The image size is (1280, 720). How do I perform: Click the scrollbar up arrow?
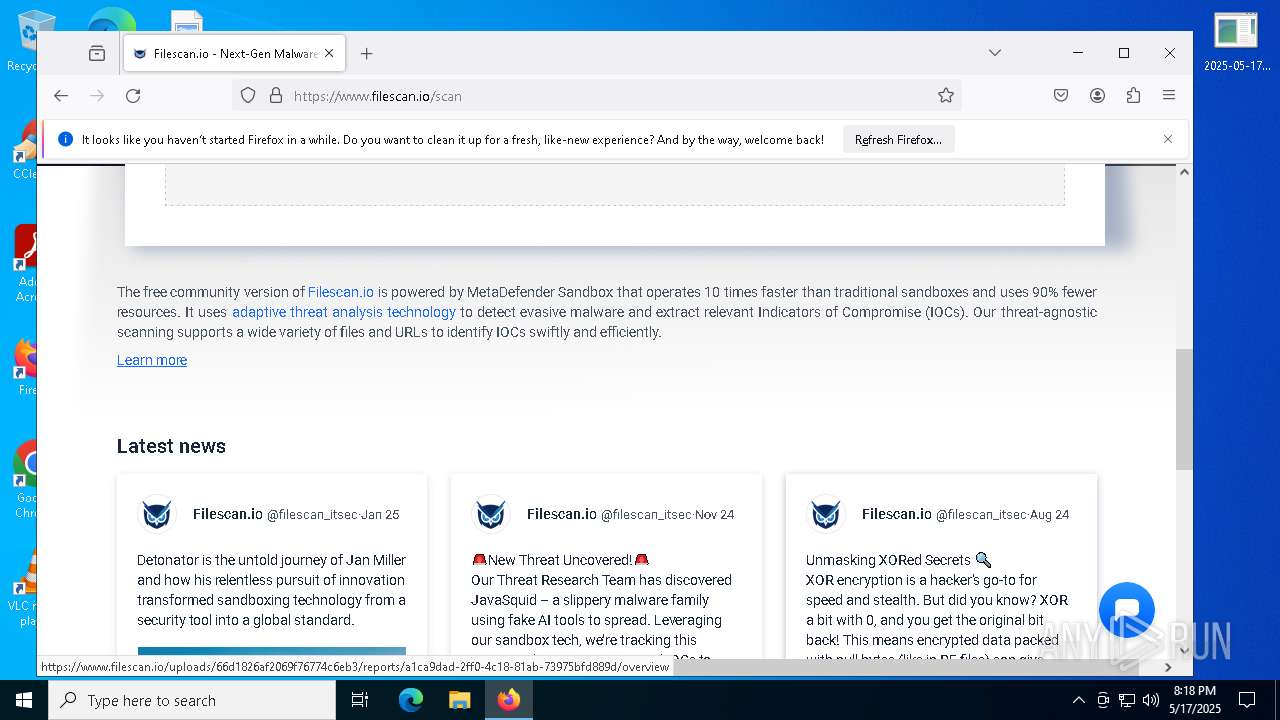(x=1184, y=172)
